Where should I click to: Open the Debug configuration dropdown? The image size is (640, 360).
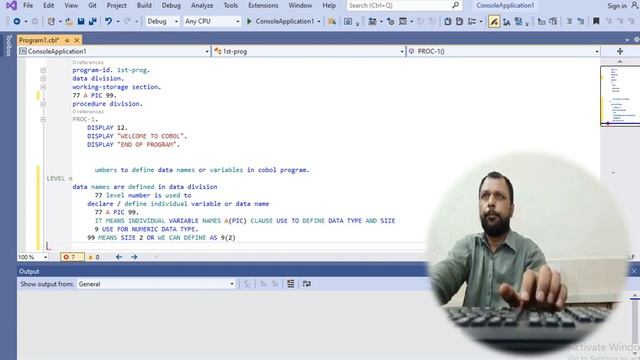pos(162,21)
